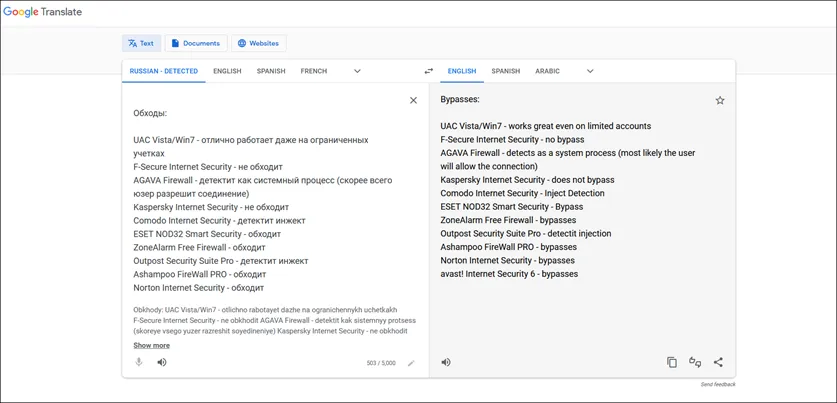This screenshot has width=837, height=403.
Task: Expand the target language list chevron
Action: 590,71
